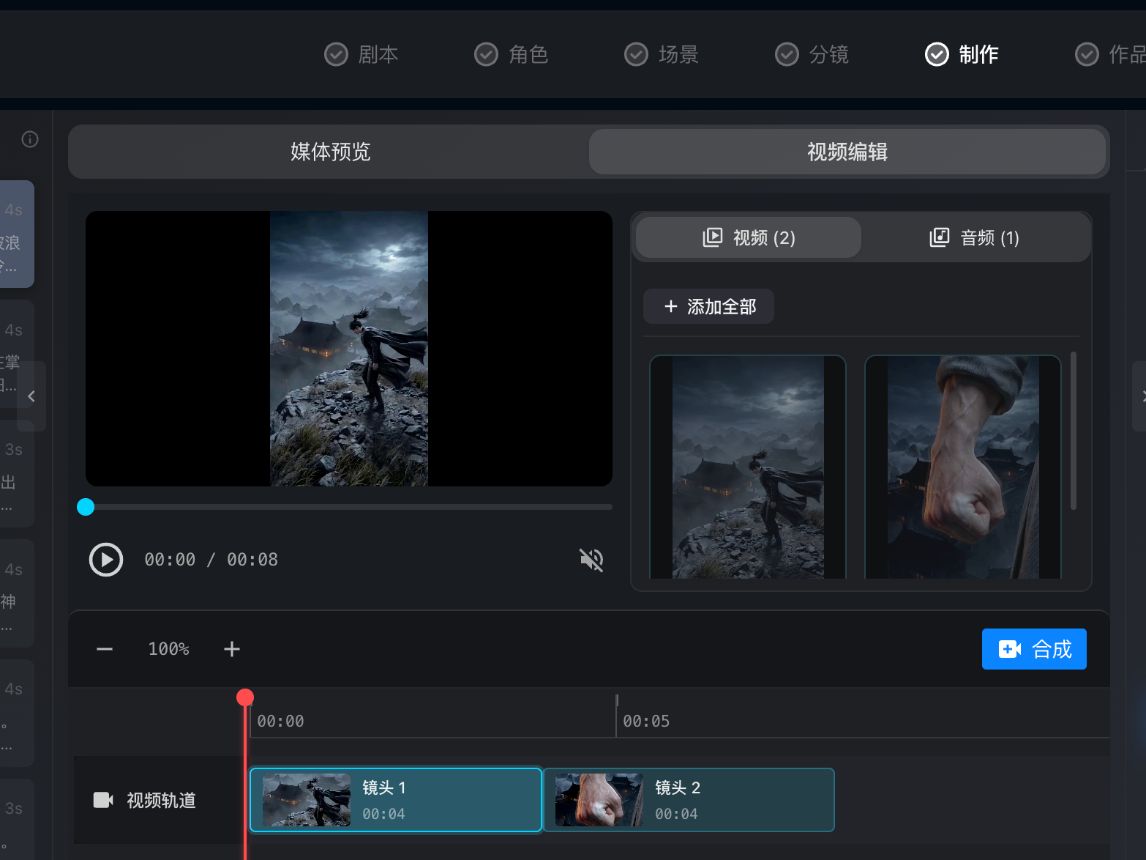Viewport: 1146px width, 860px height.
Task: Click the playback progress slider handle
Action: 85,507
